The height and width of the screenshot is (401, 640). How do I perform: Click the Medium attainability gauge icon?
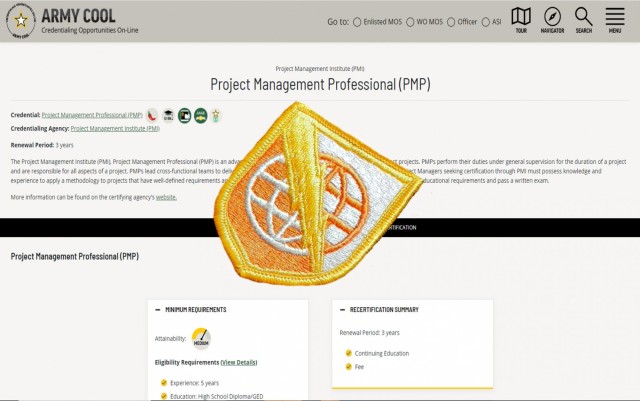[x=201, y=339]
